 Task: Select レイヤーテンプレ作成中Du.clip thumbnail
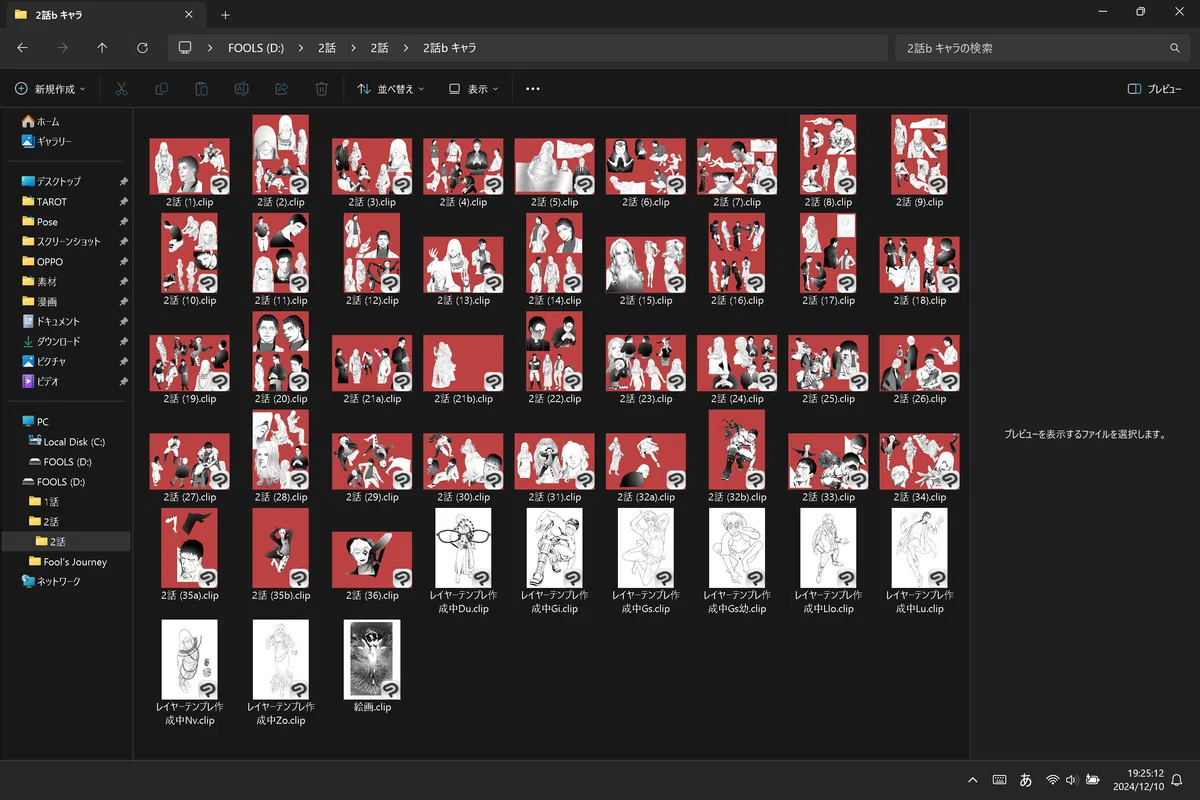(463, 547)
